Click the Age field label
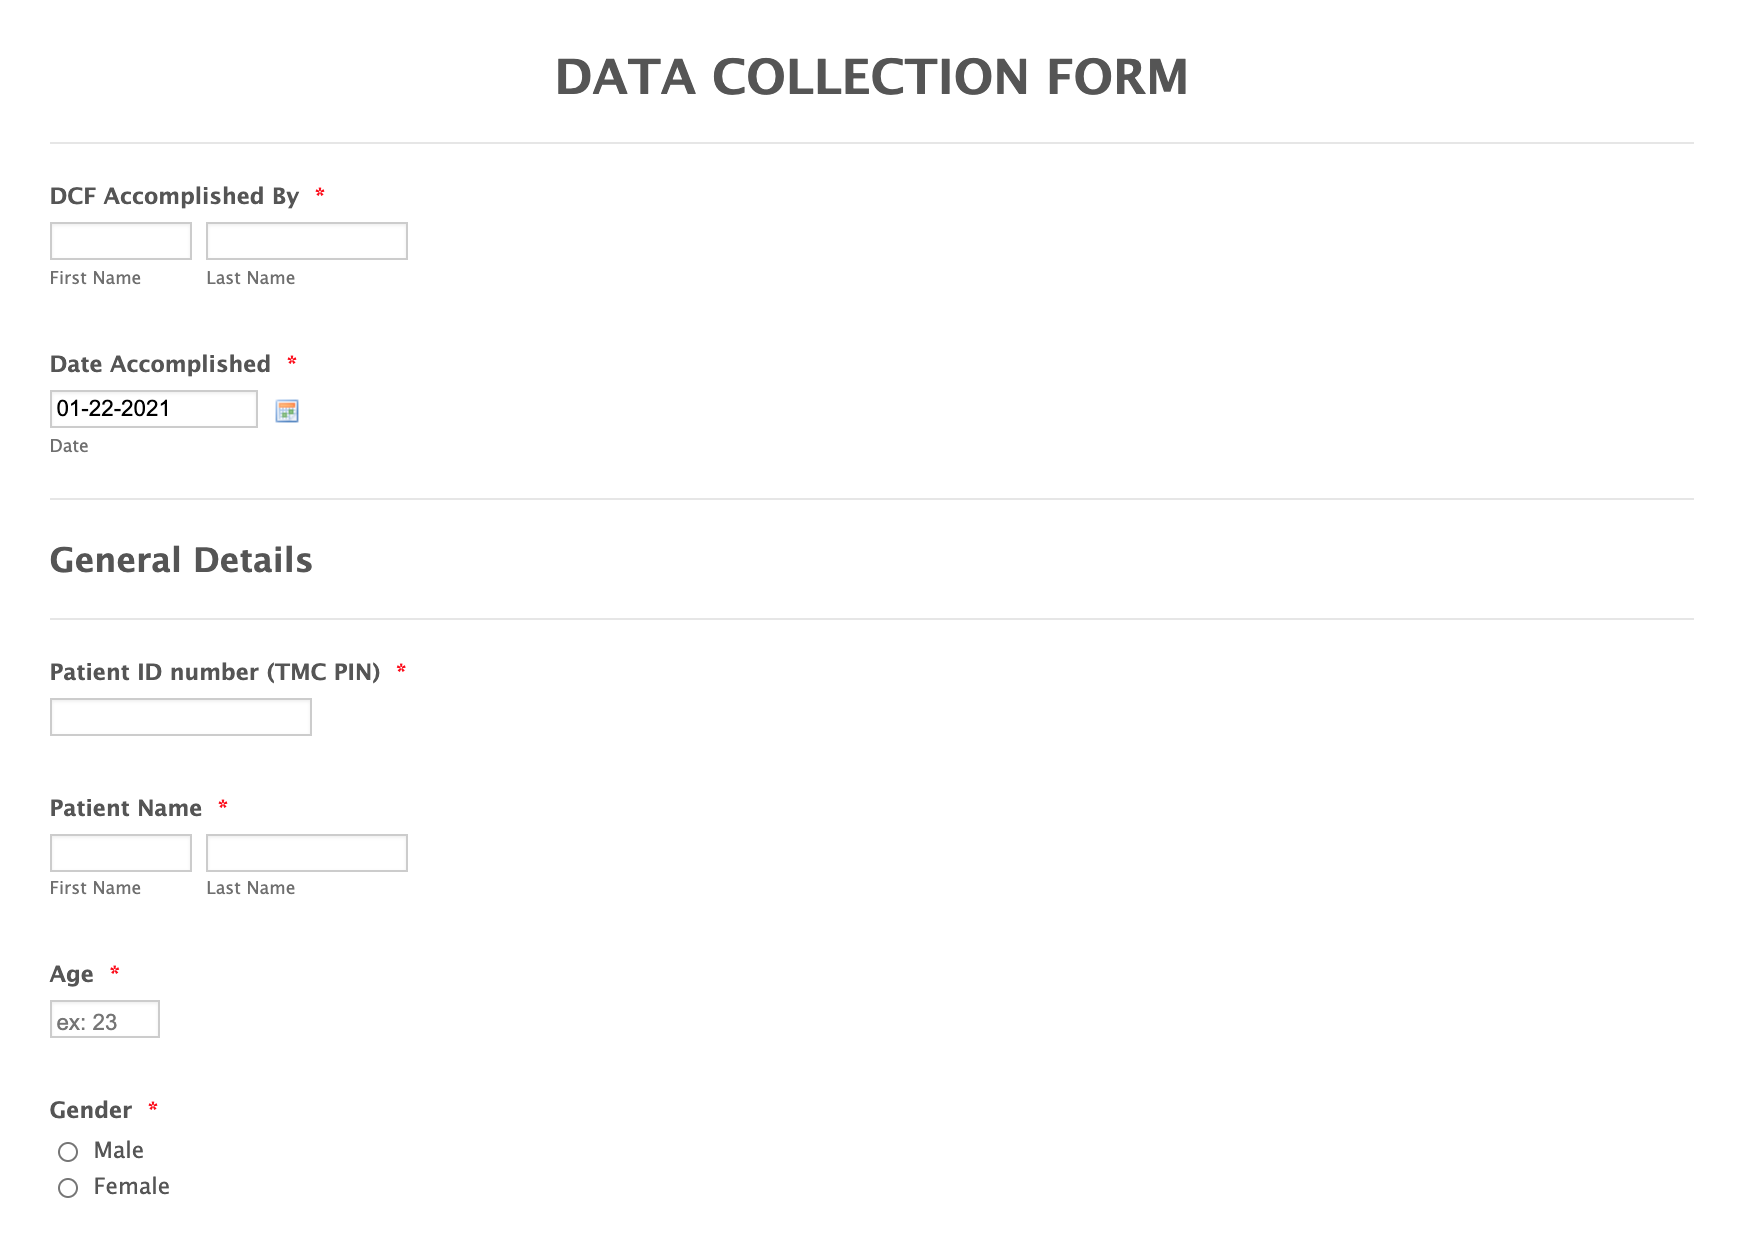 coord(72,974)
